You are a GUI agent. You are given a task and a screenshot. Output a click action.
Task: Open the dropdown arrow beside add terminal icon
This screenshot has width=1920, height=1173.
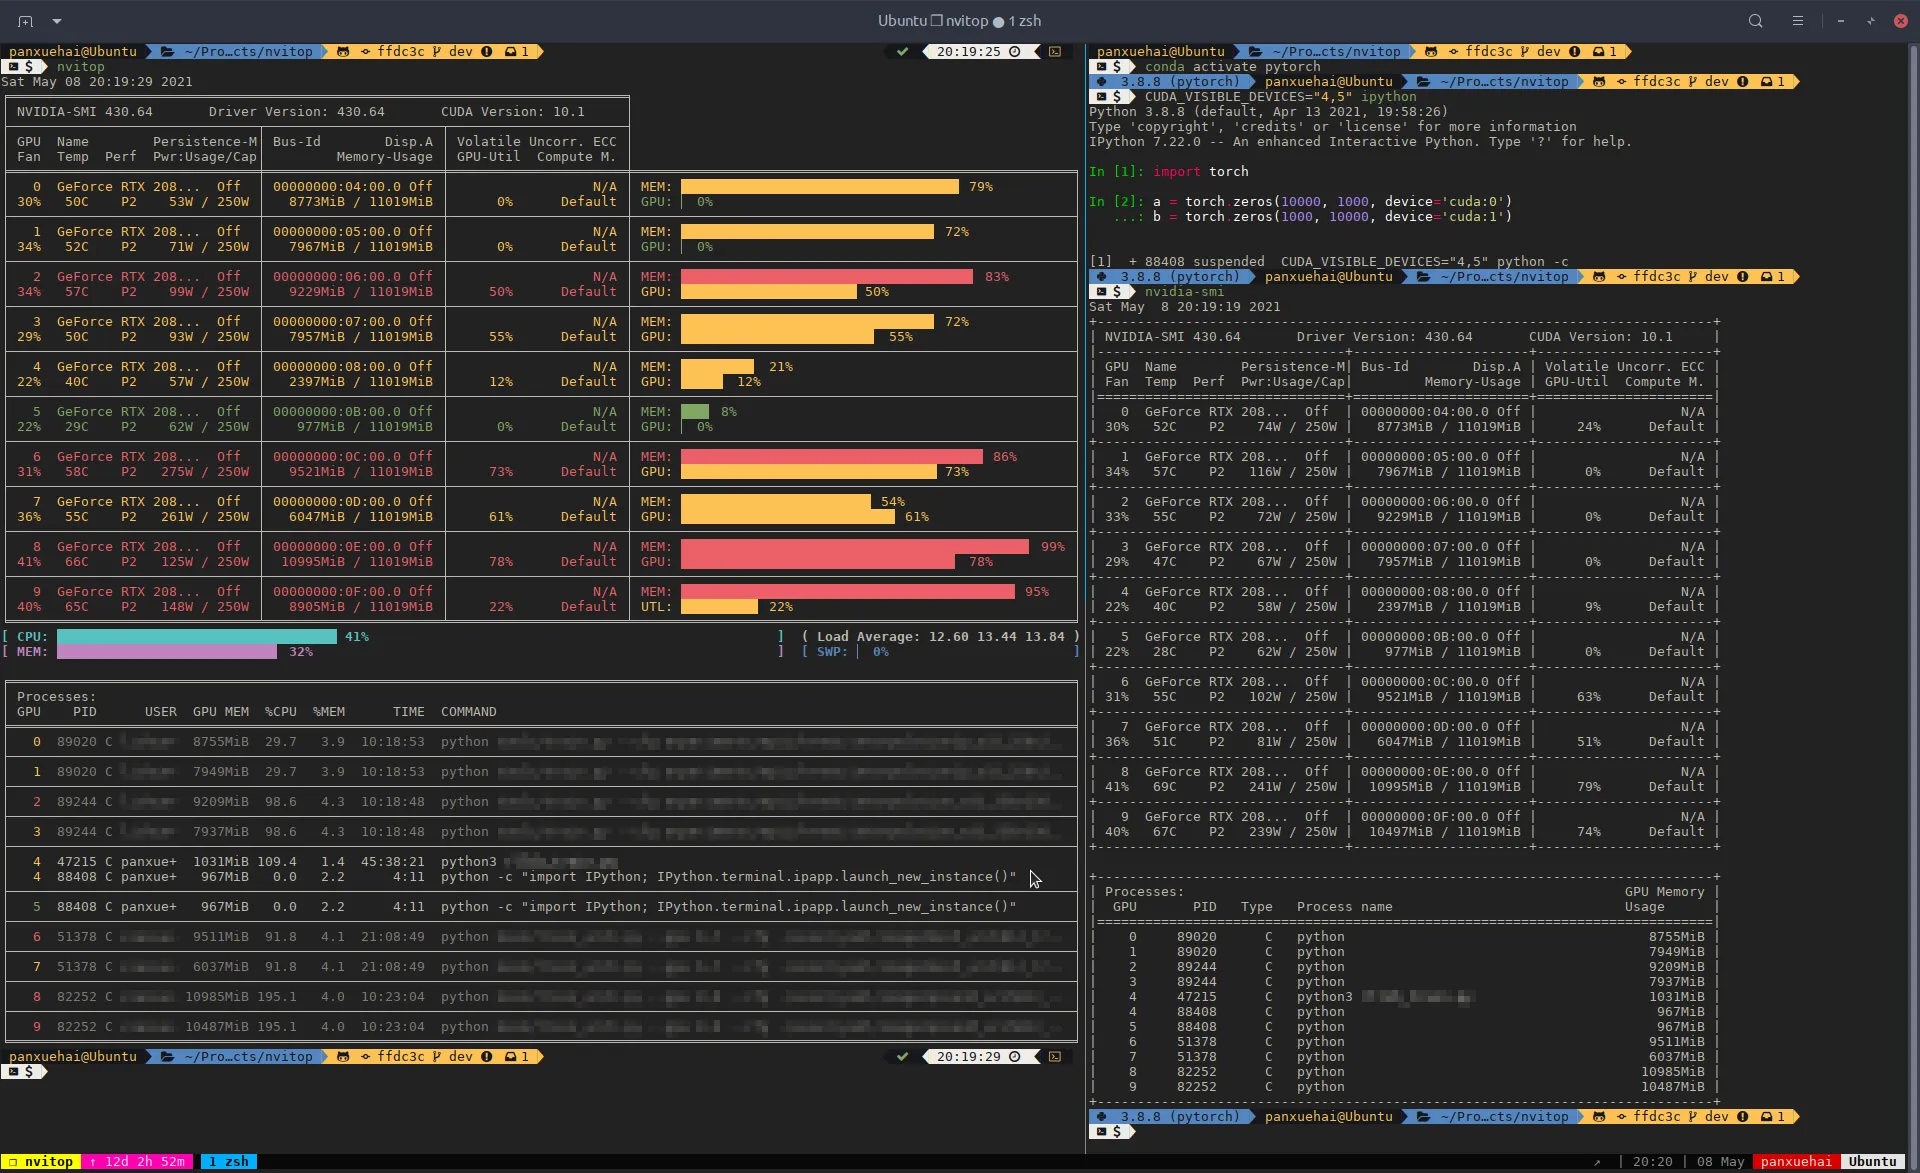pos(57,21)
